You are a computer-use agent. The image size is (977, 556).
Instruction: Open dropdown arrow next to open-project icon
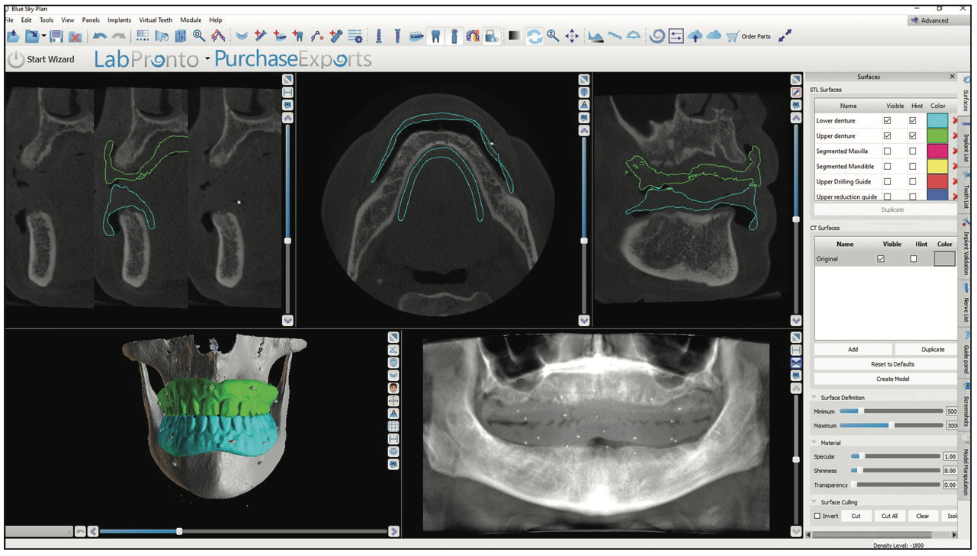44,36
